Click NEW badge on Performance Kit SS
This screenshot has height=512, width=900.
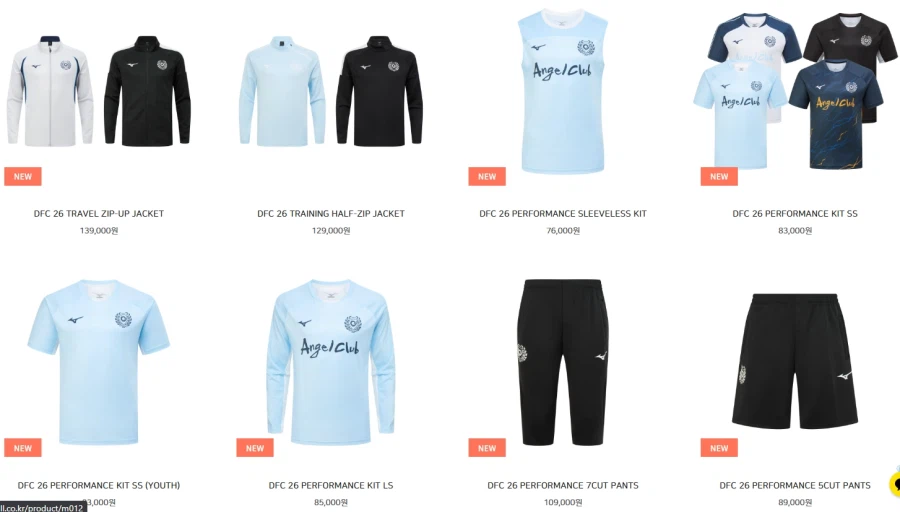(719, 177)
